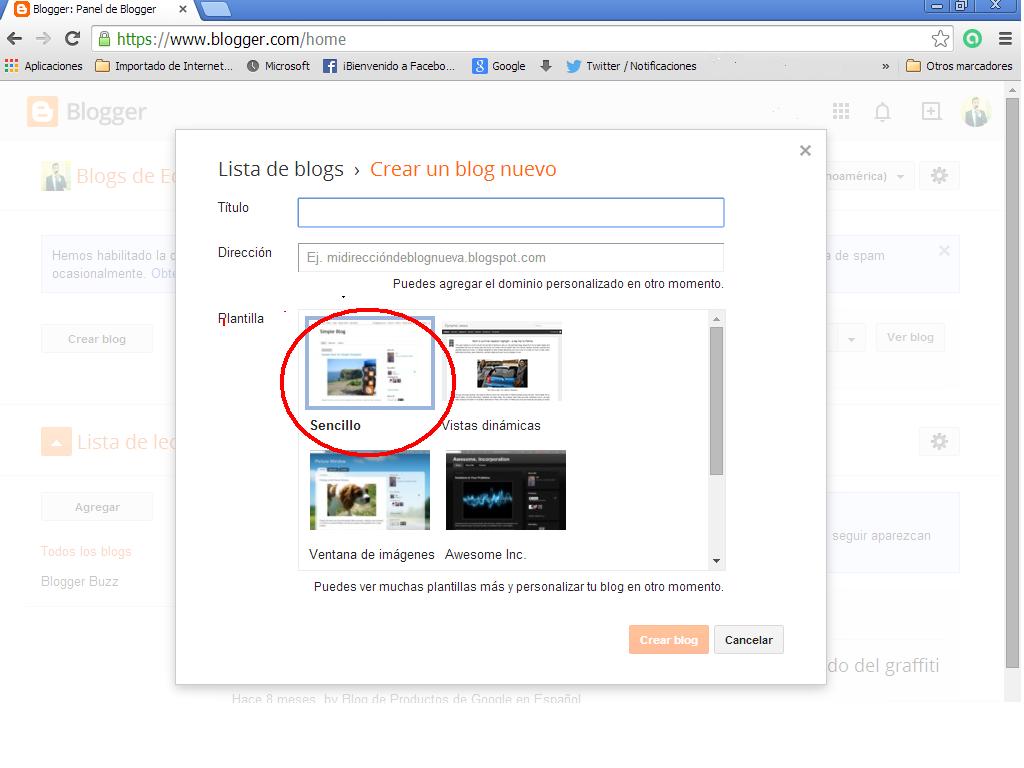Focus the Dirección input field
The image size is (1024, 768).
click(511, 257)
